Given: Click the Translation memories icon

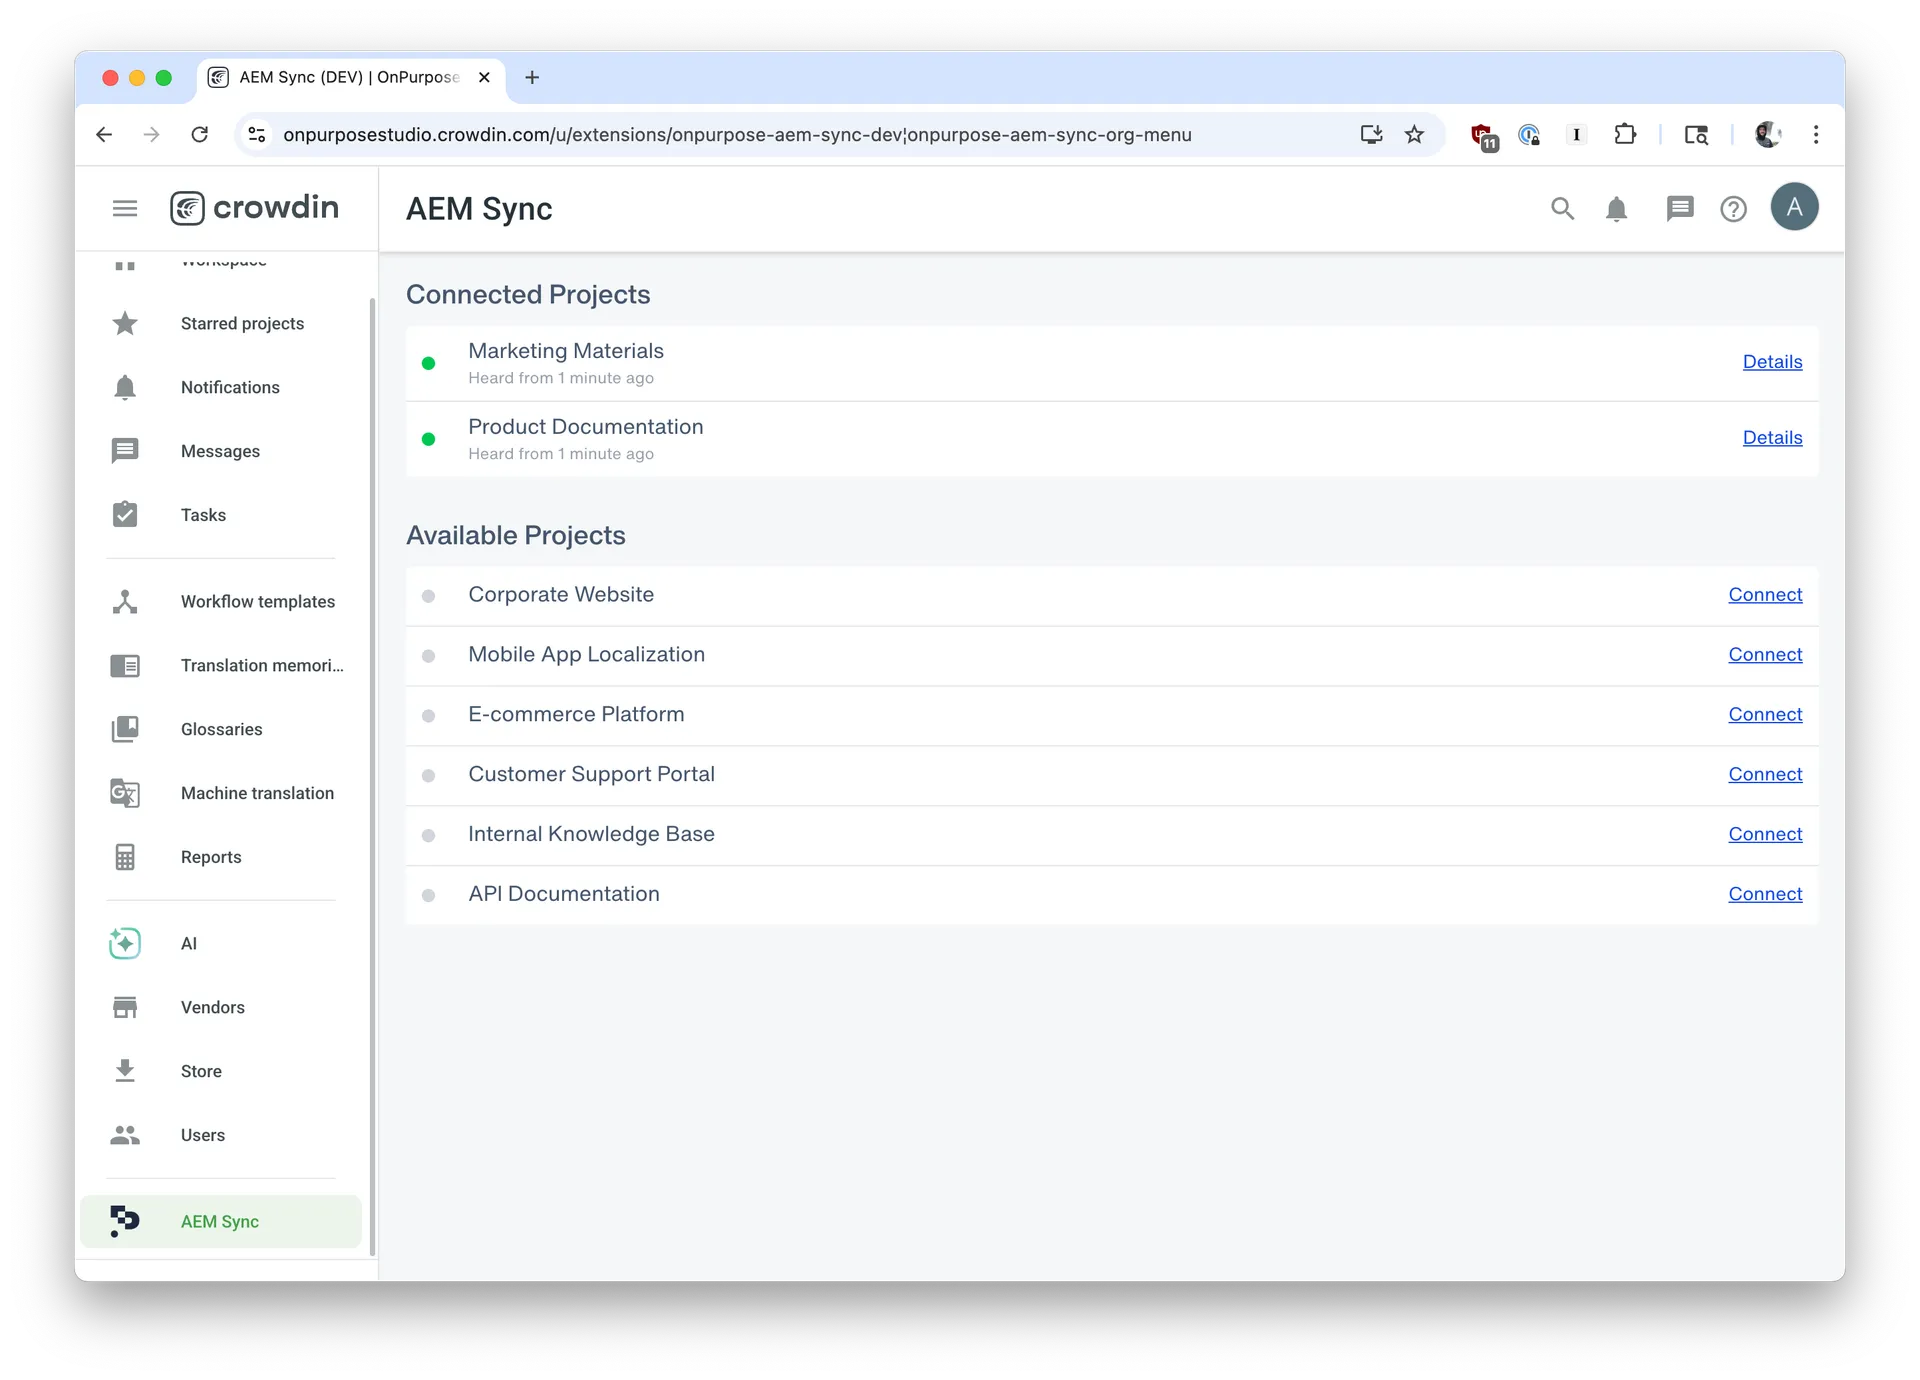Looking at the screenshot, I should point(125,665).
